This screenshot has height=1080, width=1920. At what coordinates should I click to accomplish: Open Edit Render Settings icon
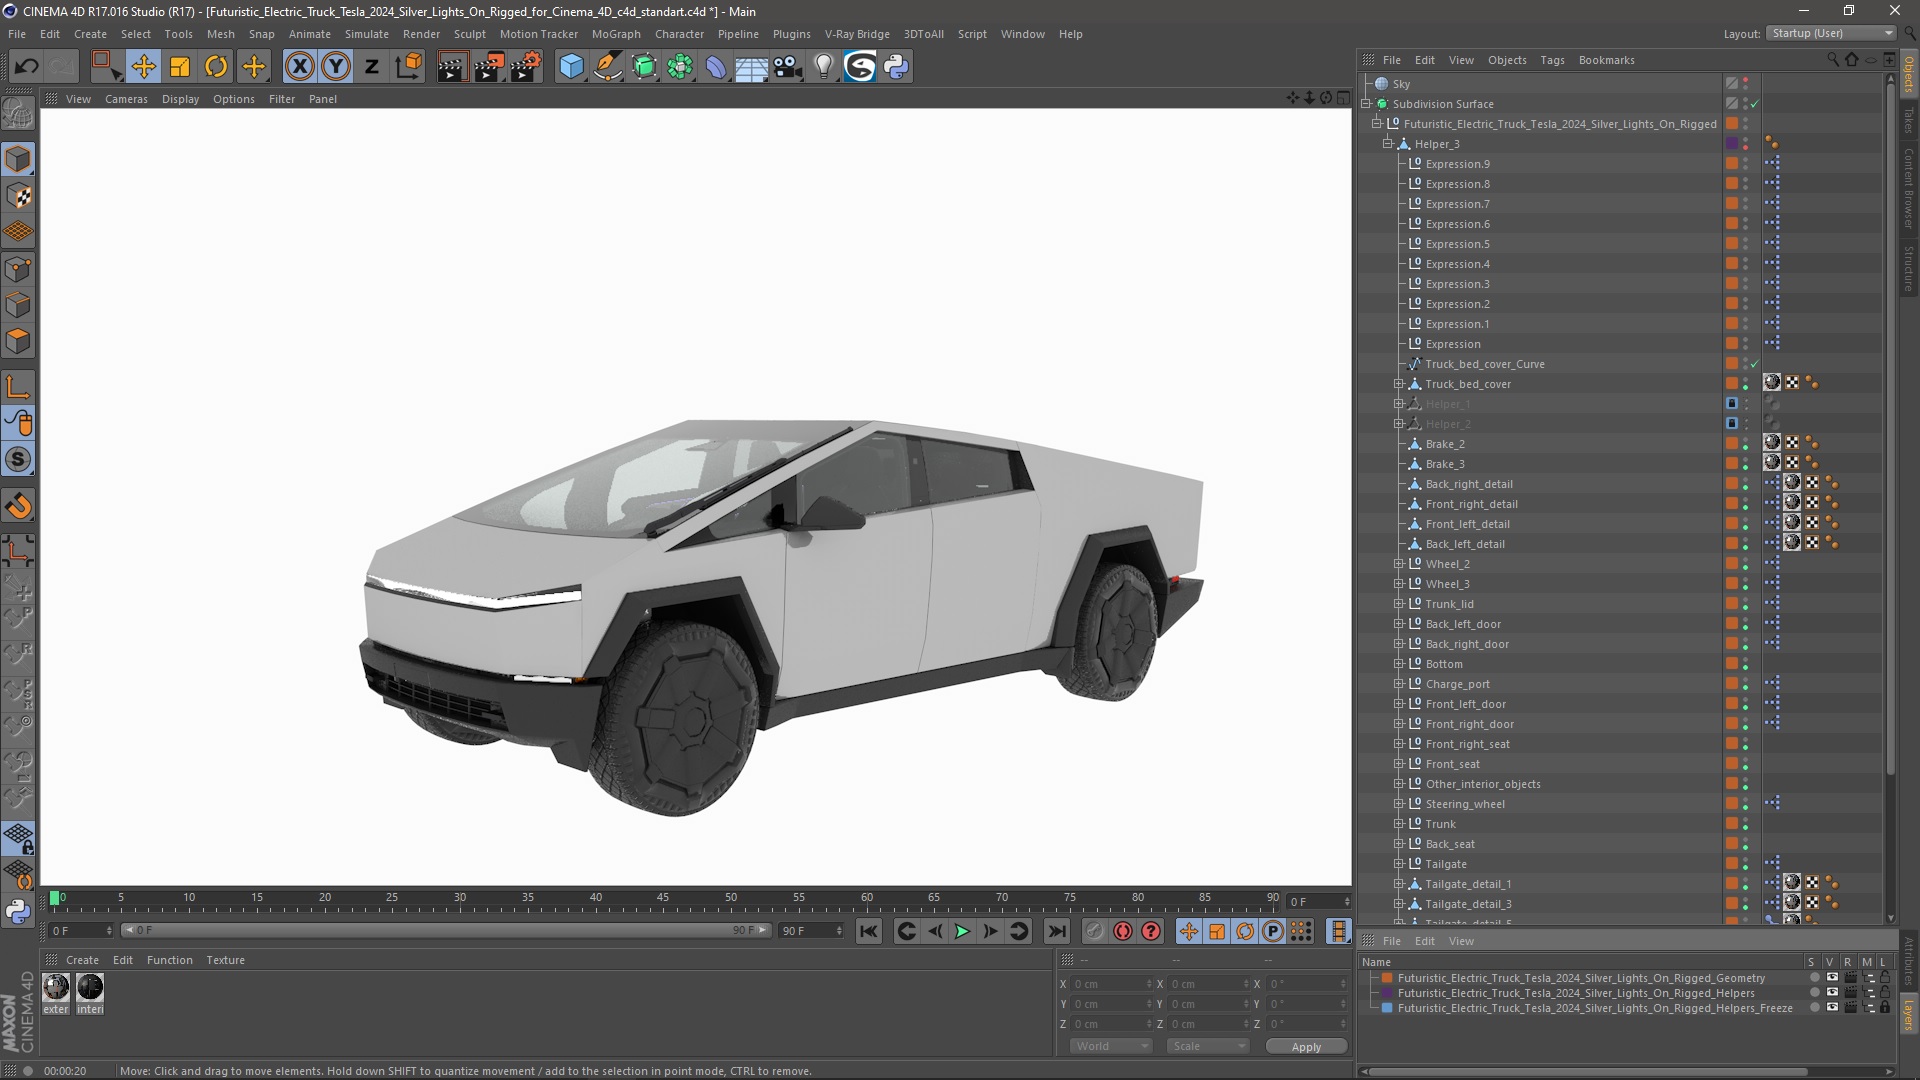(x=526, y=66)
